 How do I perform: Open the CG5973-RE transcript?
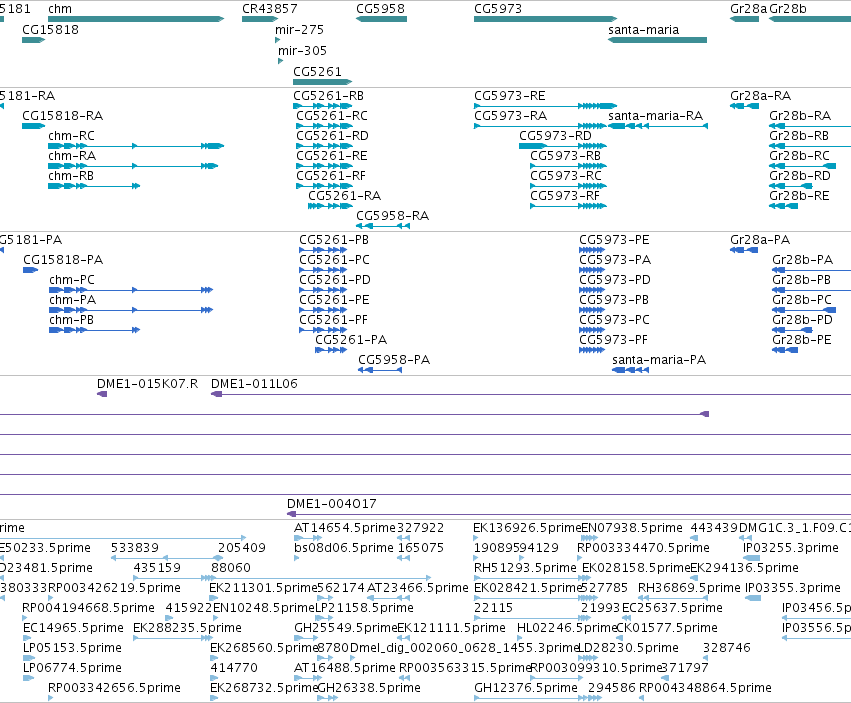tap(545, 106)
